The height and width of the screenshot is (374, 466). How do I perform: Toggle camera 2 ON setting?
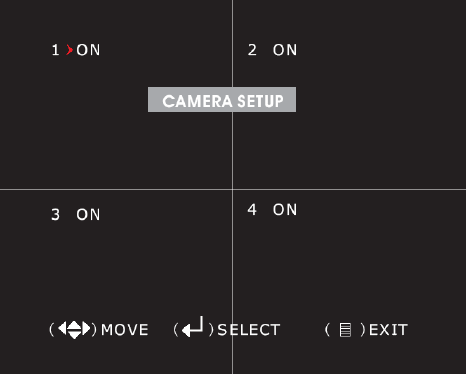click(285, 50)
